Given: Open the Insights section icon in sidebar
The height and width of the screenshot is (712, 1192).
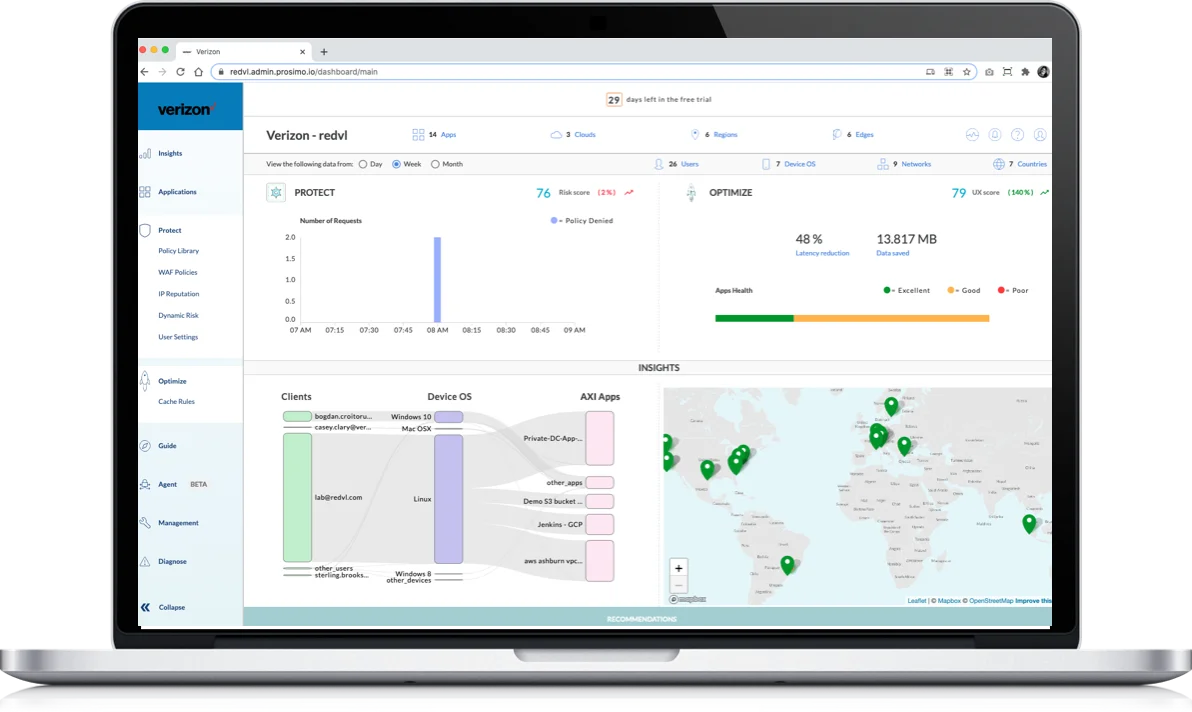Looking at the screenshot, I should pos(145,154).
